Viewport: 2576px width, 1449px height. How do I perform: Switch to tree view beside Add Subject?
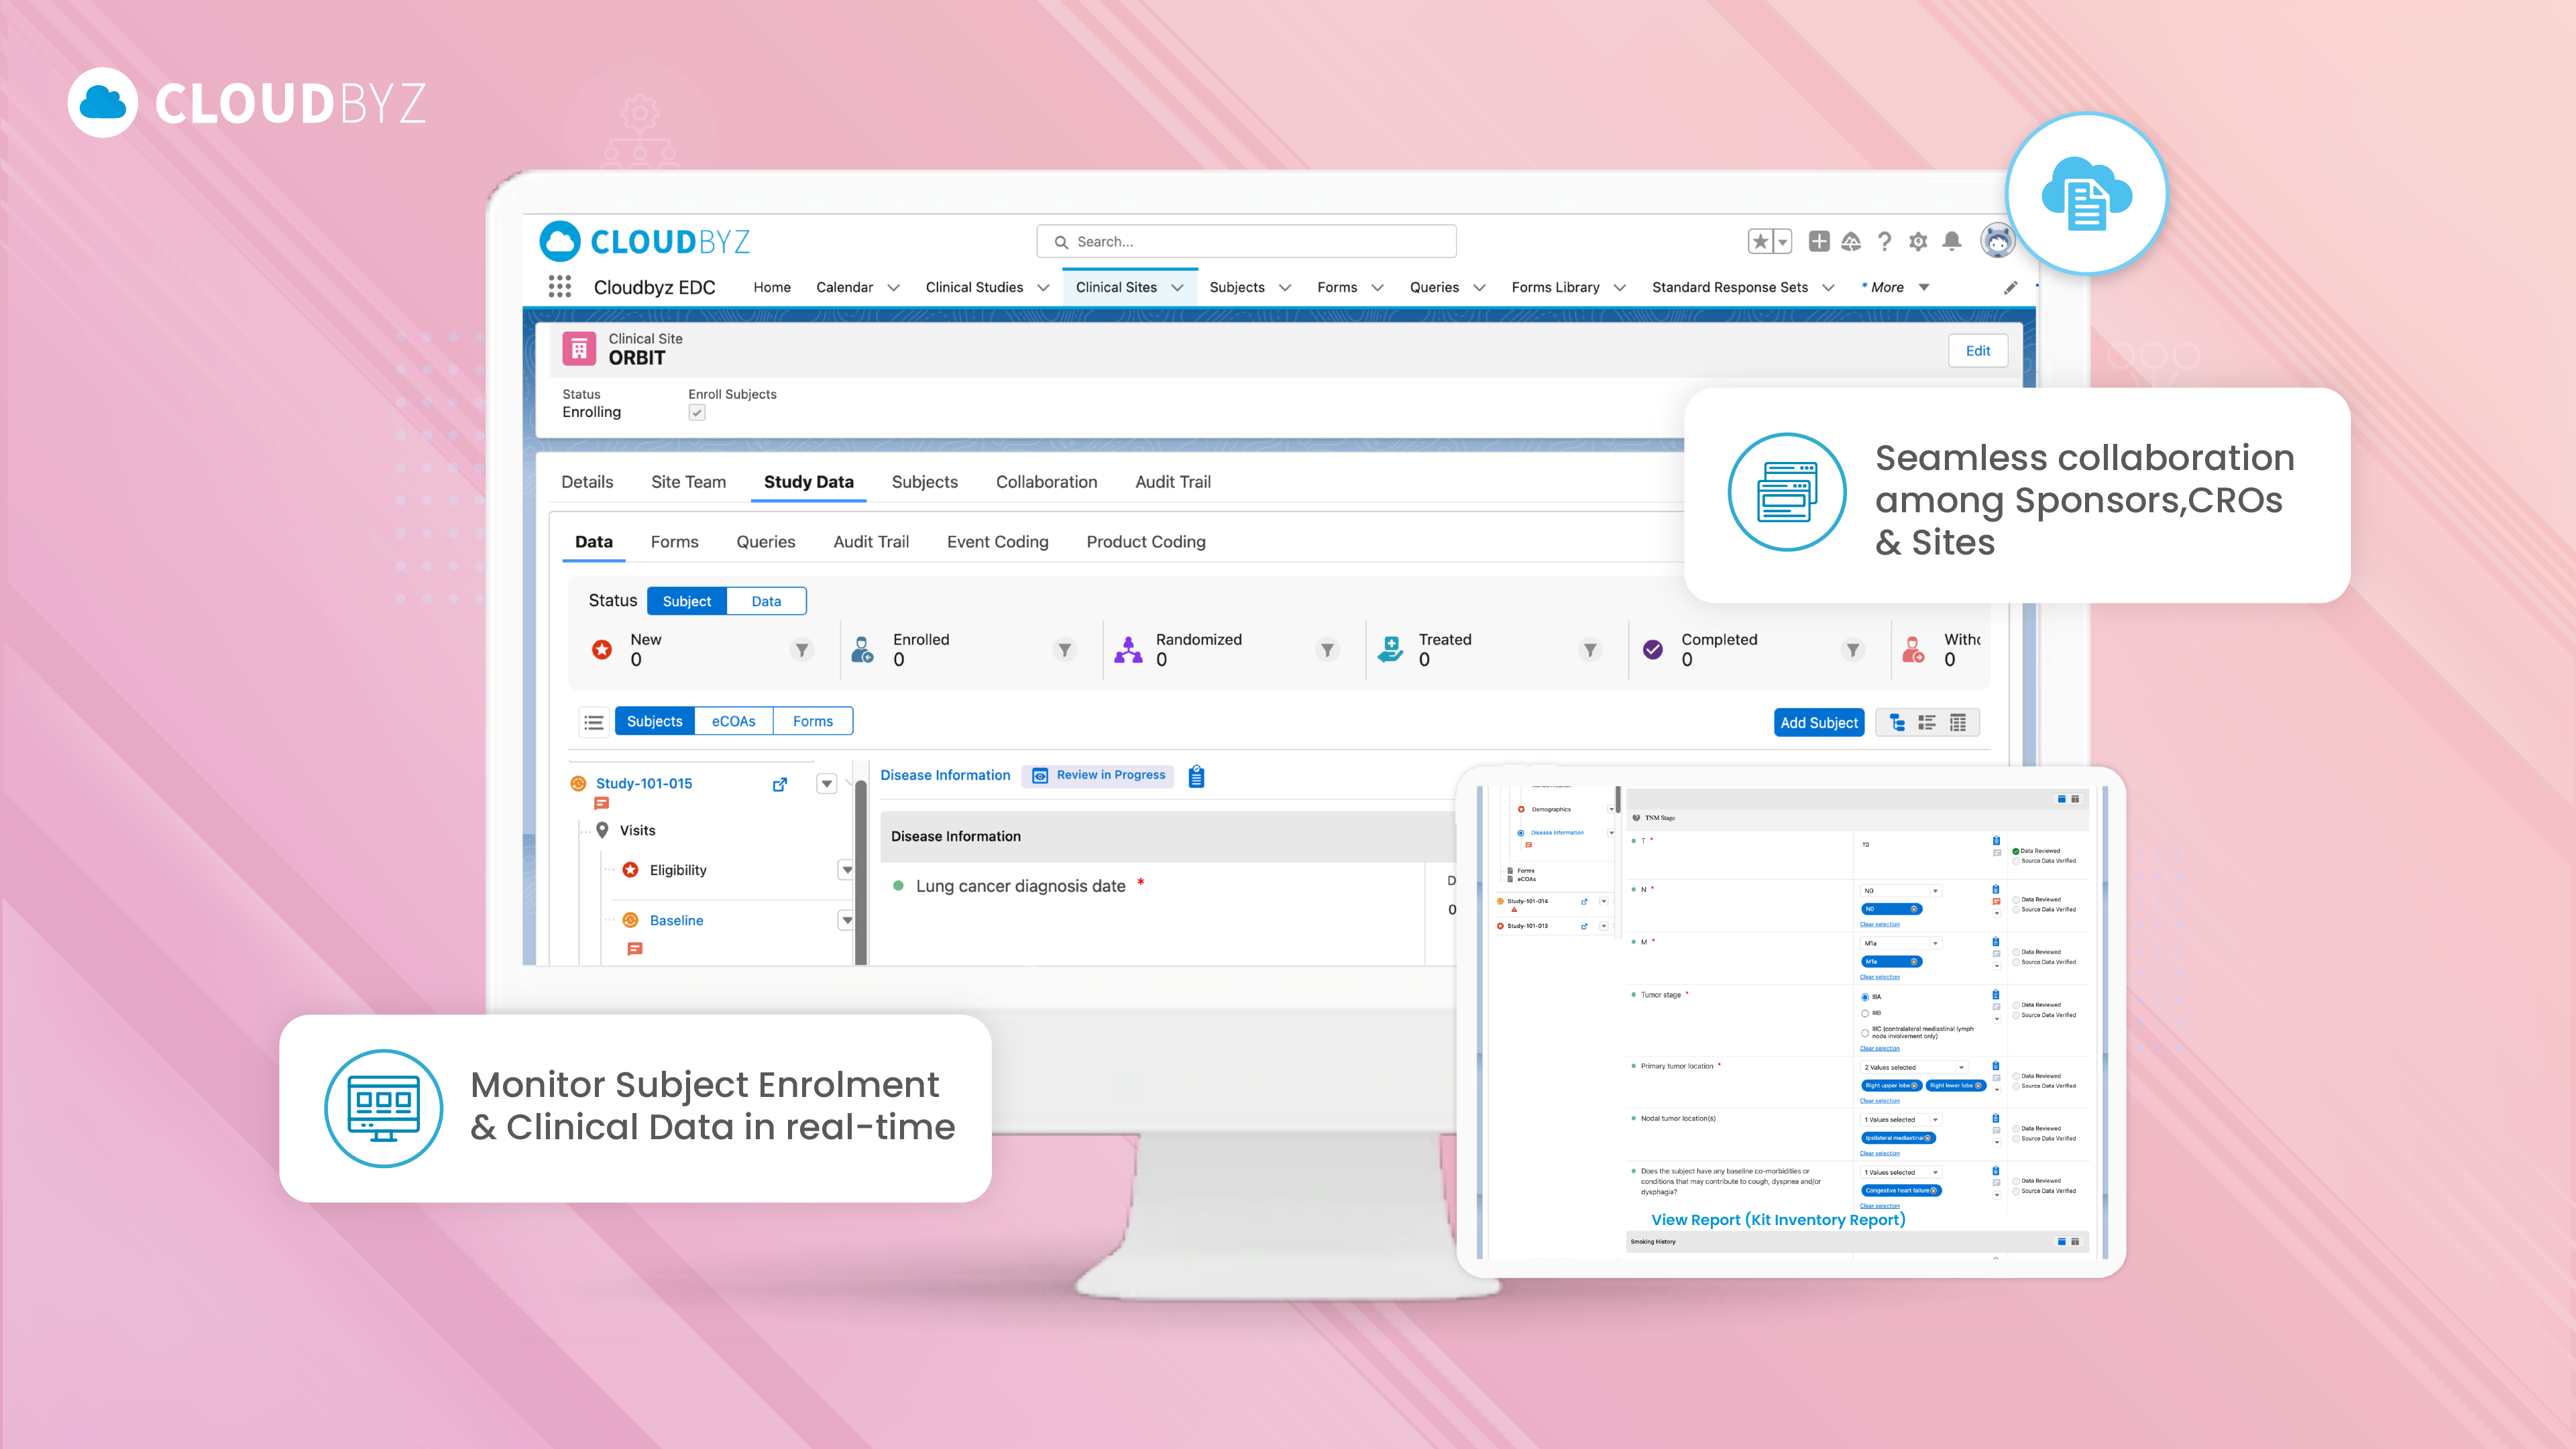click(x=1897, y=723)
